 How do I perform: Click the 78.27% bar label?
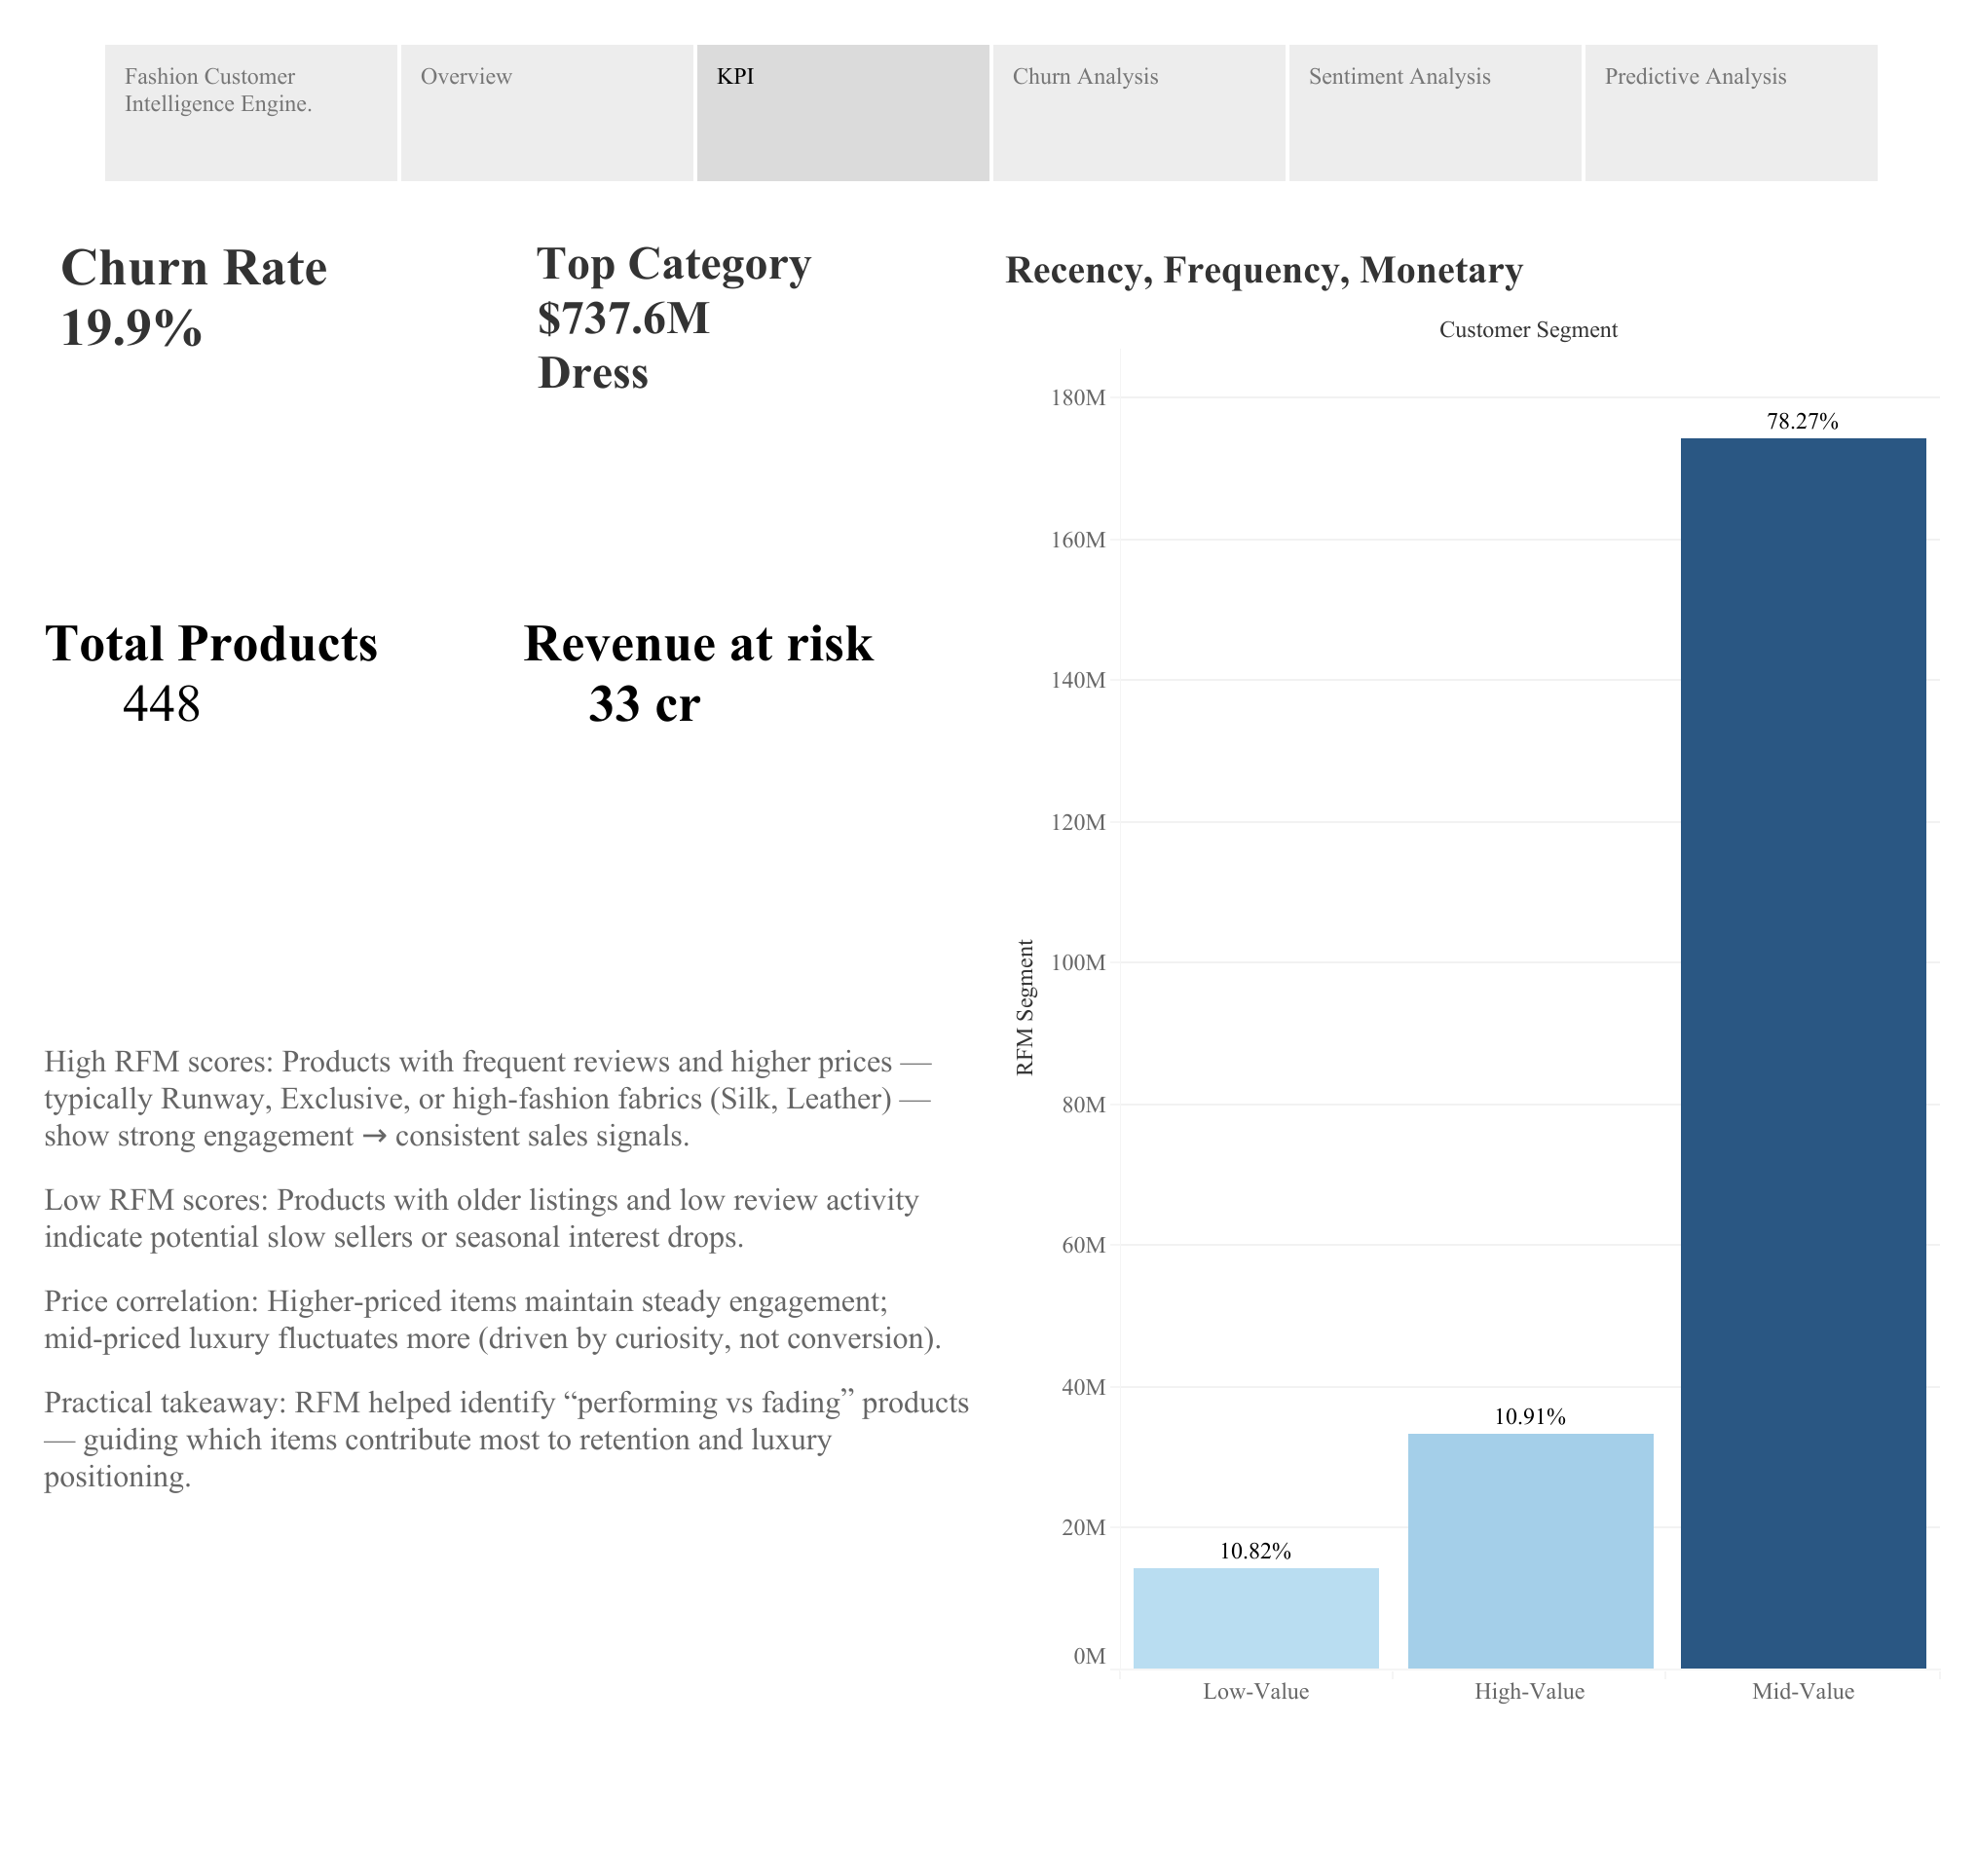[x=1802, y=422]
